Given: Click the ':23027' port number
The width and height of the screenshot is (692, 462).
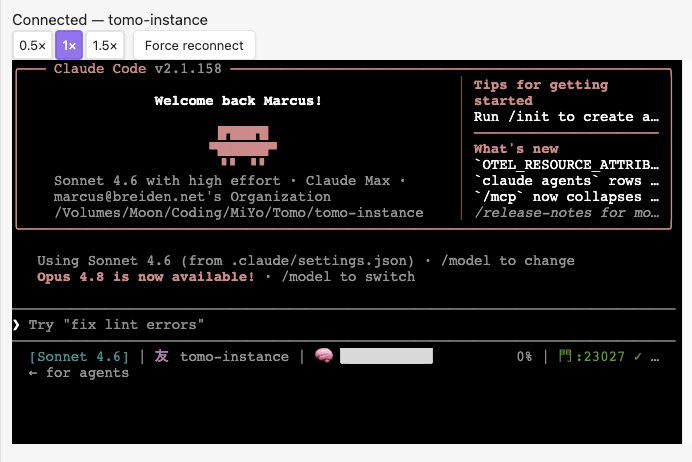Looking at the screenshot, I should [x=600, y=357].
